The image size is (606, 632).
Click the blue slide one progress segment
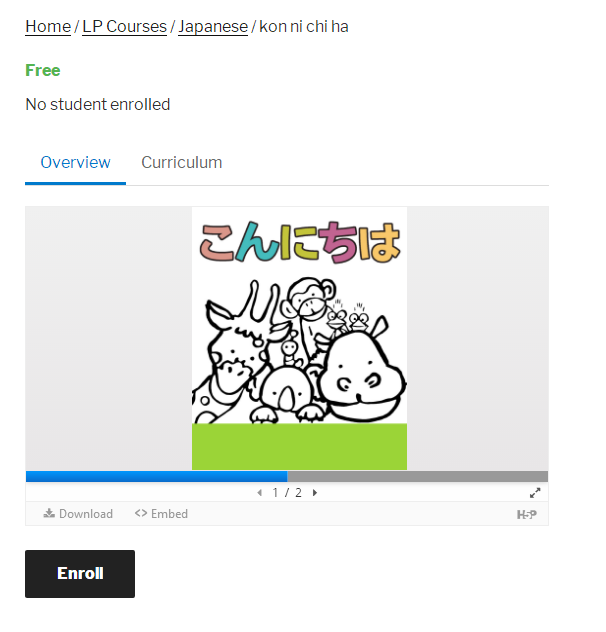tap(156, 476)
